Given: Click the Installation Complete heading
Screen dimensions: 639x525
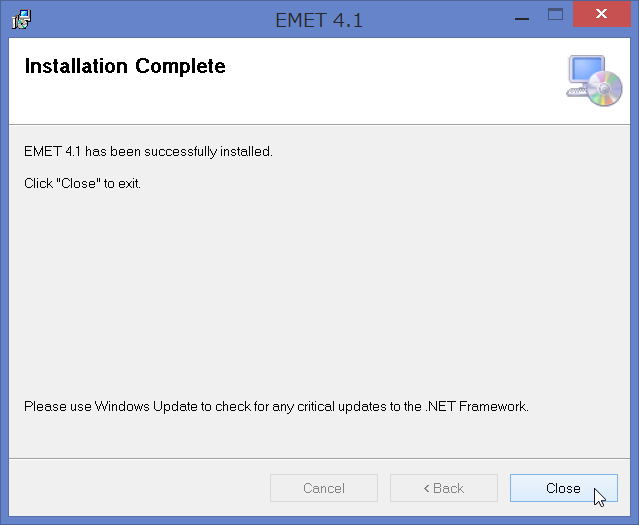Looking at the screenshot, I should coord(125,66).
